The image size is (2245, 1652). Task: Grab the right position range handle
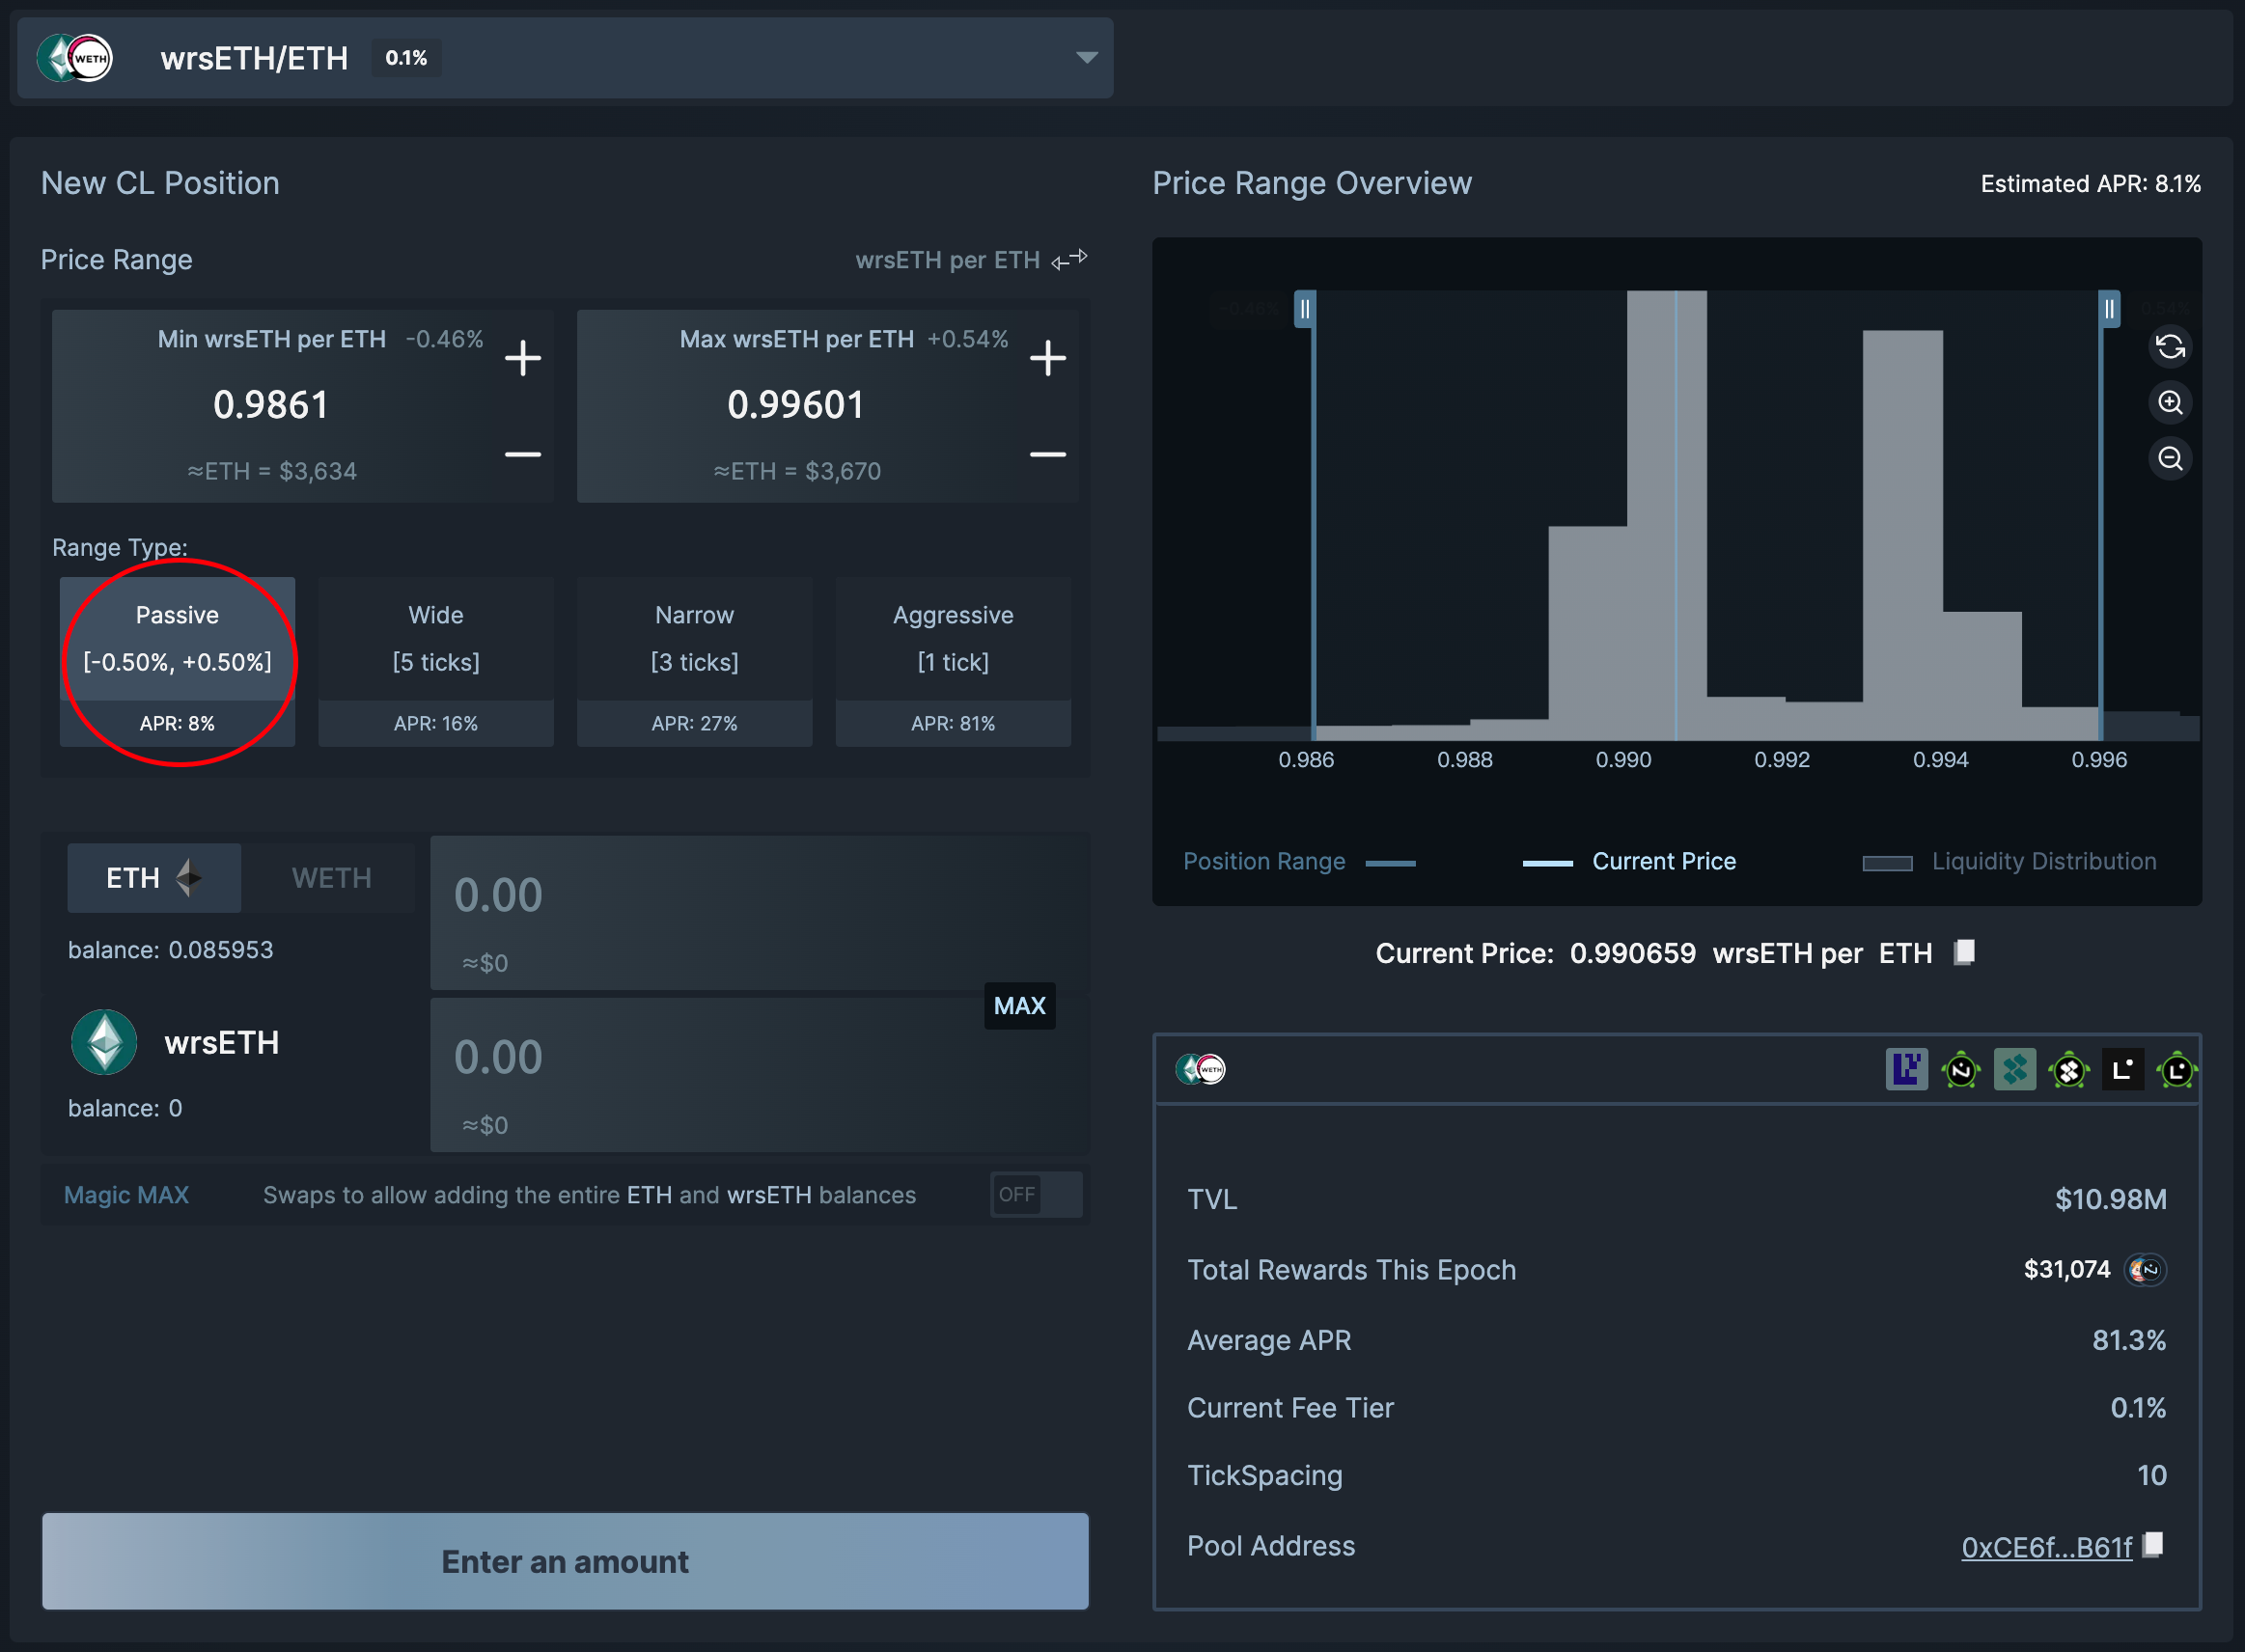point(2109,309)
